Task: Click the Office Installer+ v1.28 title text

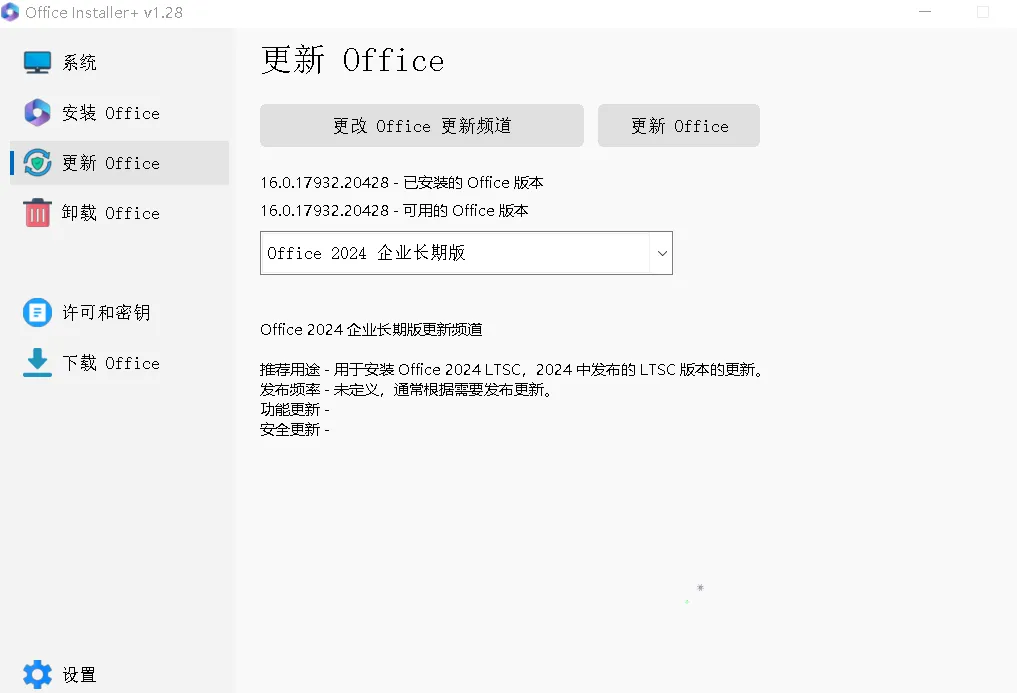Action: point(104,12)
